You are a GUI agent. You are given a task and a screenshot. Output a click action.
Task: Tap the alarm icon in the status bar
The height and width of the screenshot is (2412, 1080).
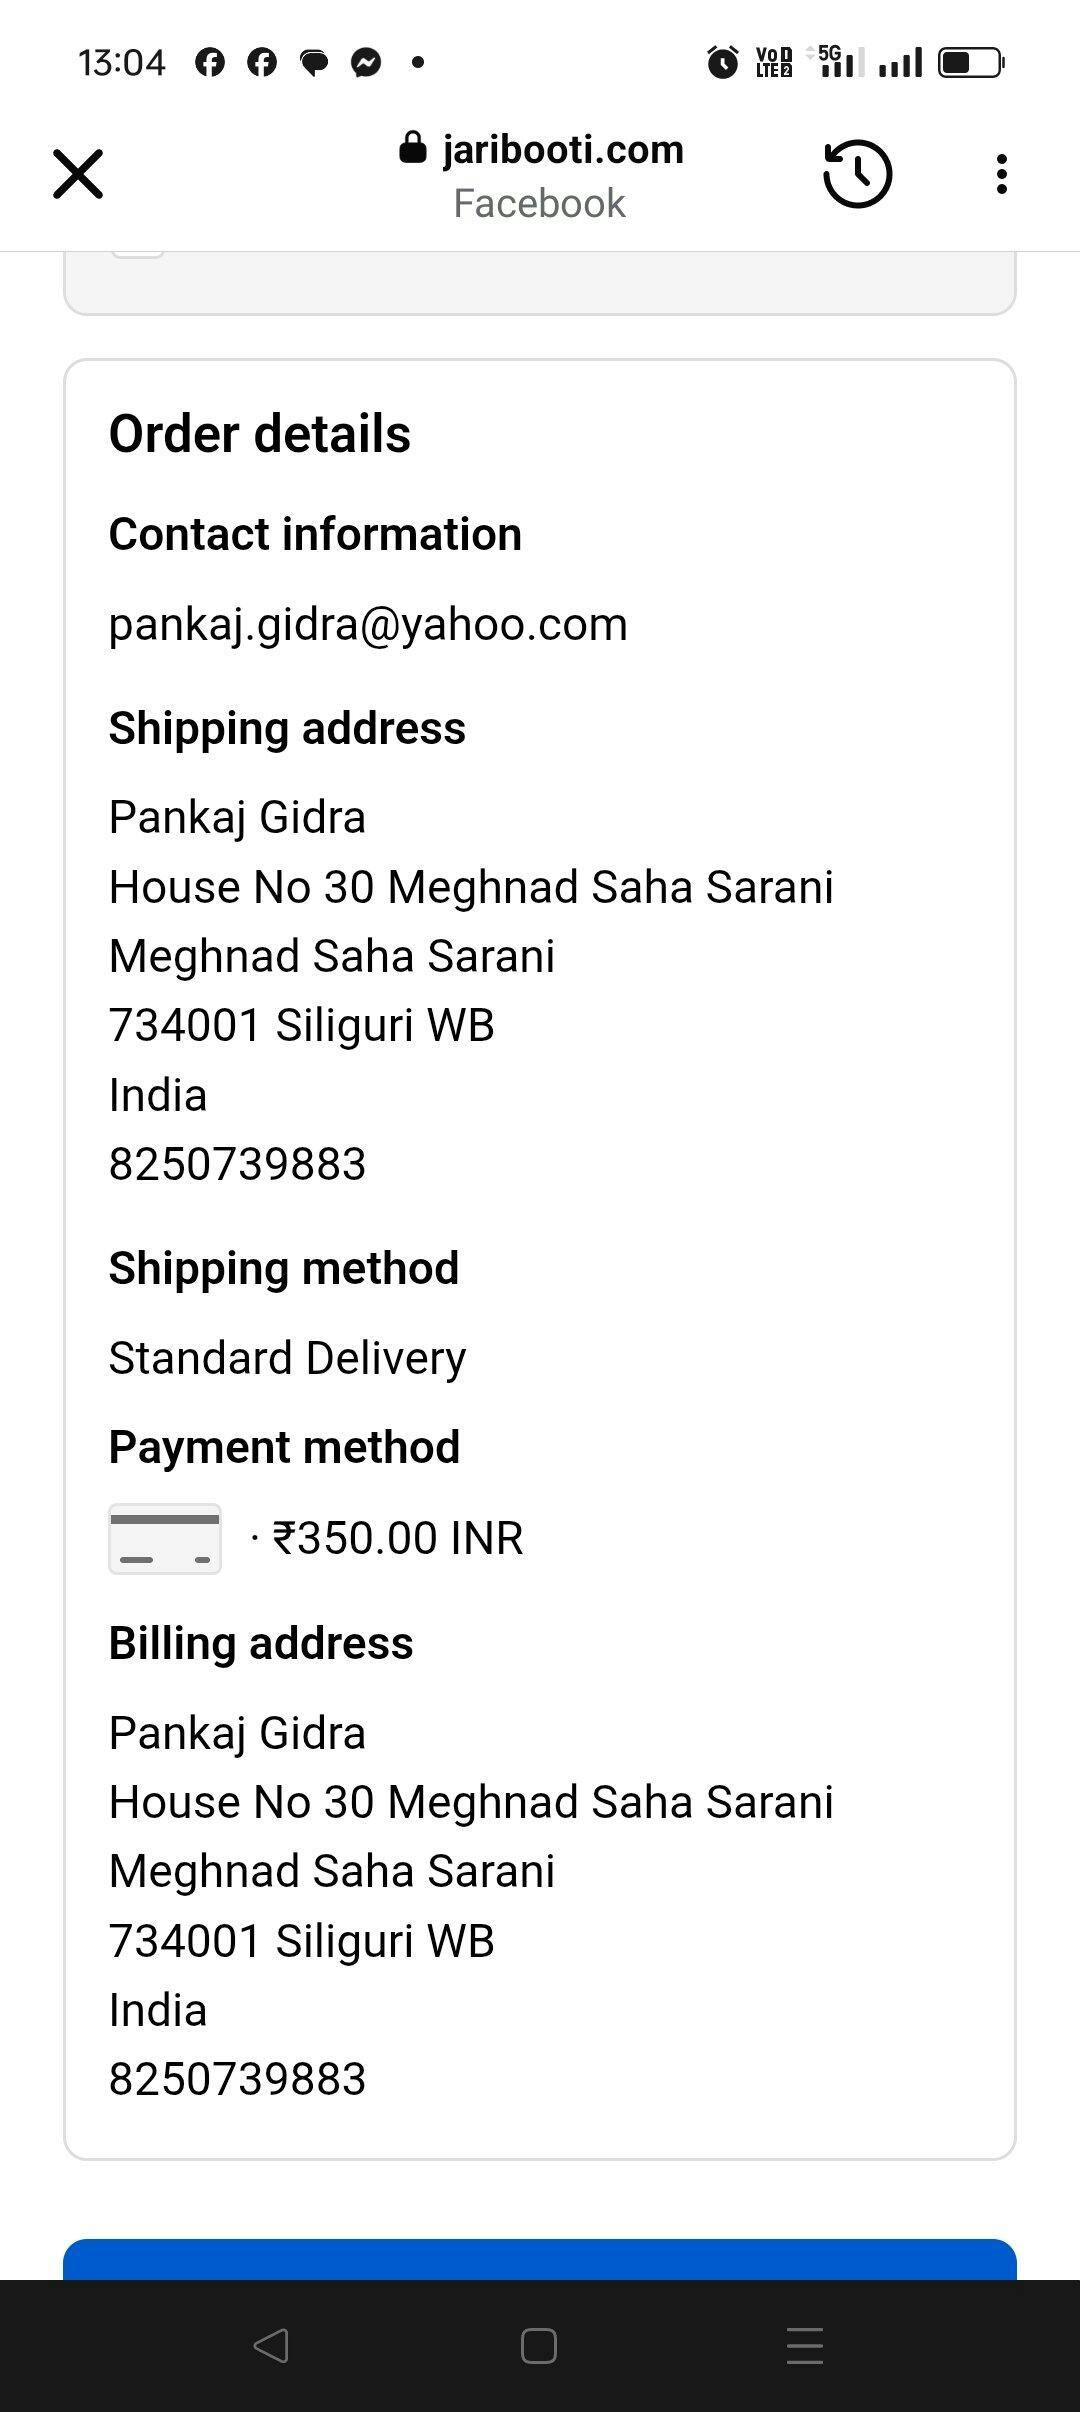pyautogui.click(x=722, y=63)
